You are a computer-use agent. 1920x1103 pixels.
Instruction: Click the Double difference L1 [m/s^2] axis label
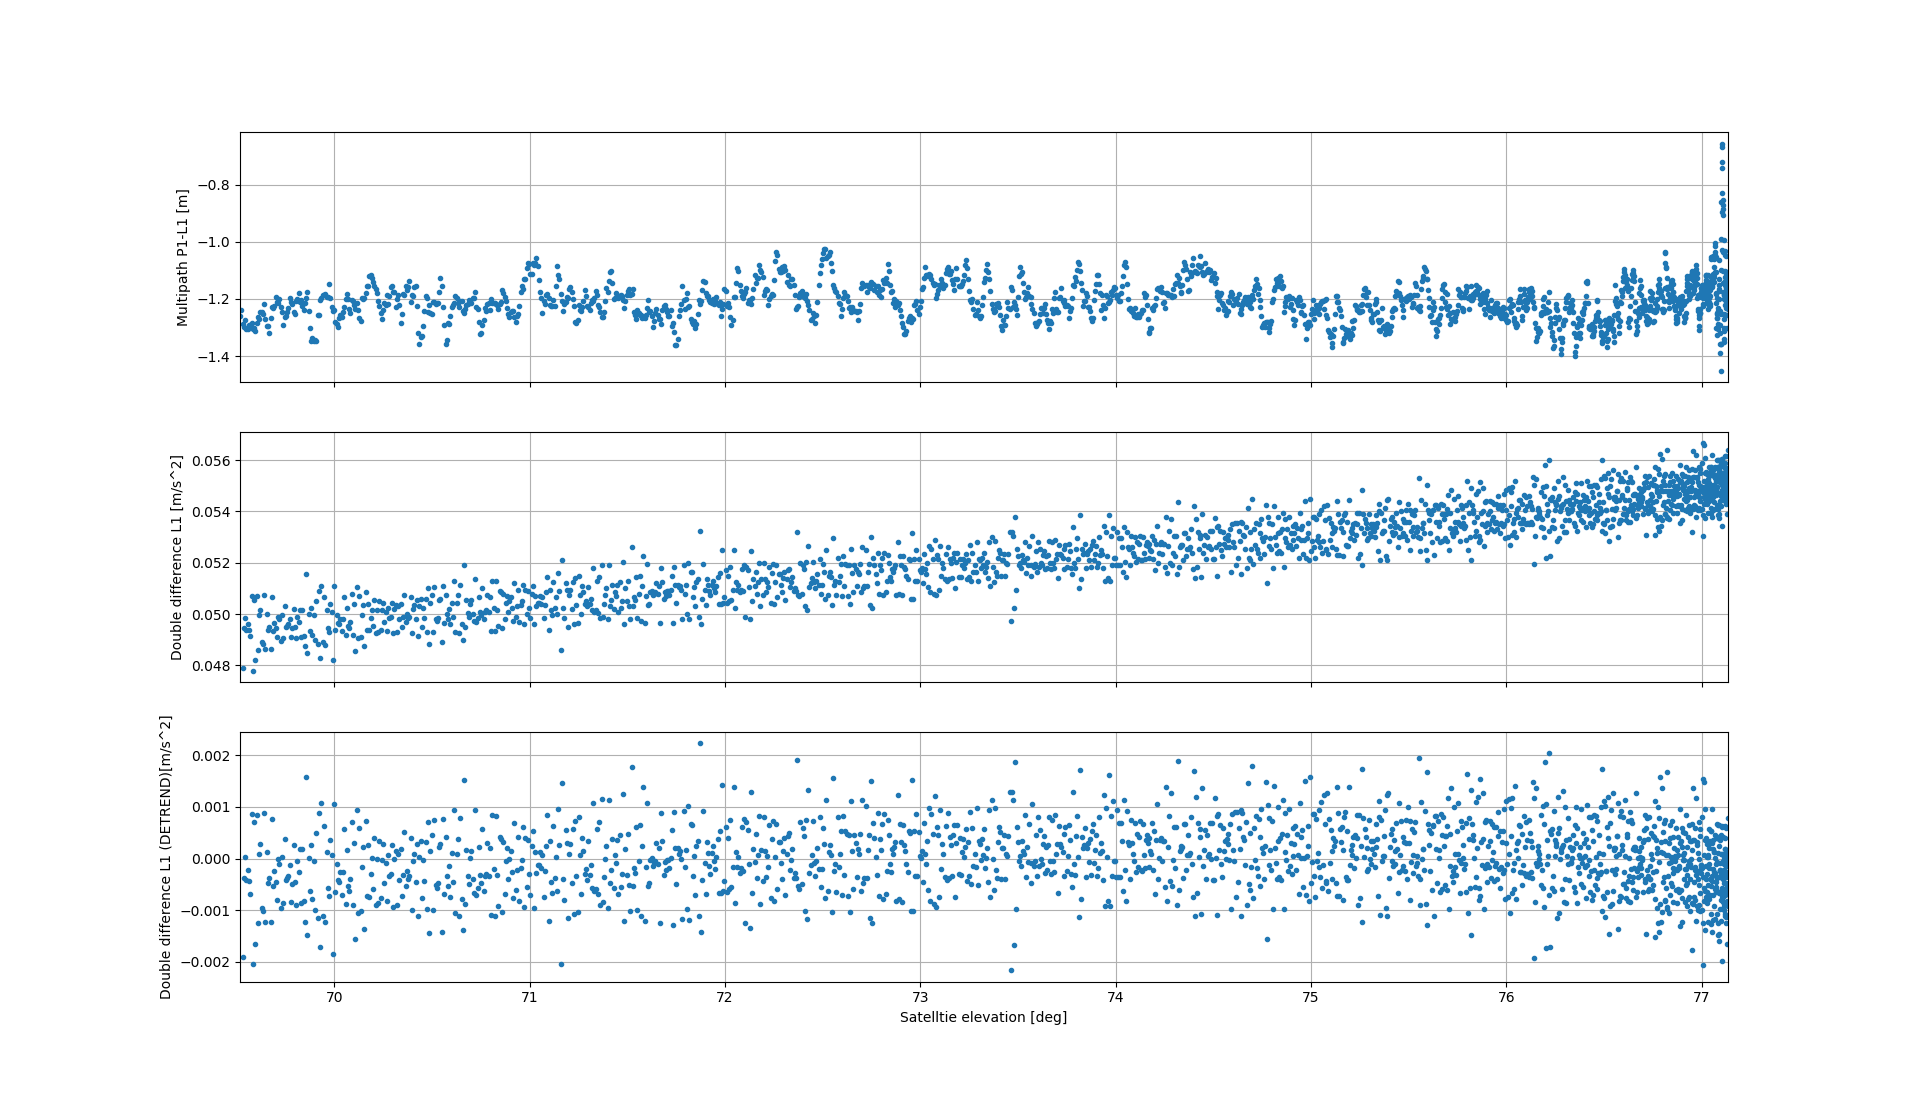click(178, 557)
